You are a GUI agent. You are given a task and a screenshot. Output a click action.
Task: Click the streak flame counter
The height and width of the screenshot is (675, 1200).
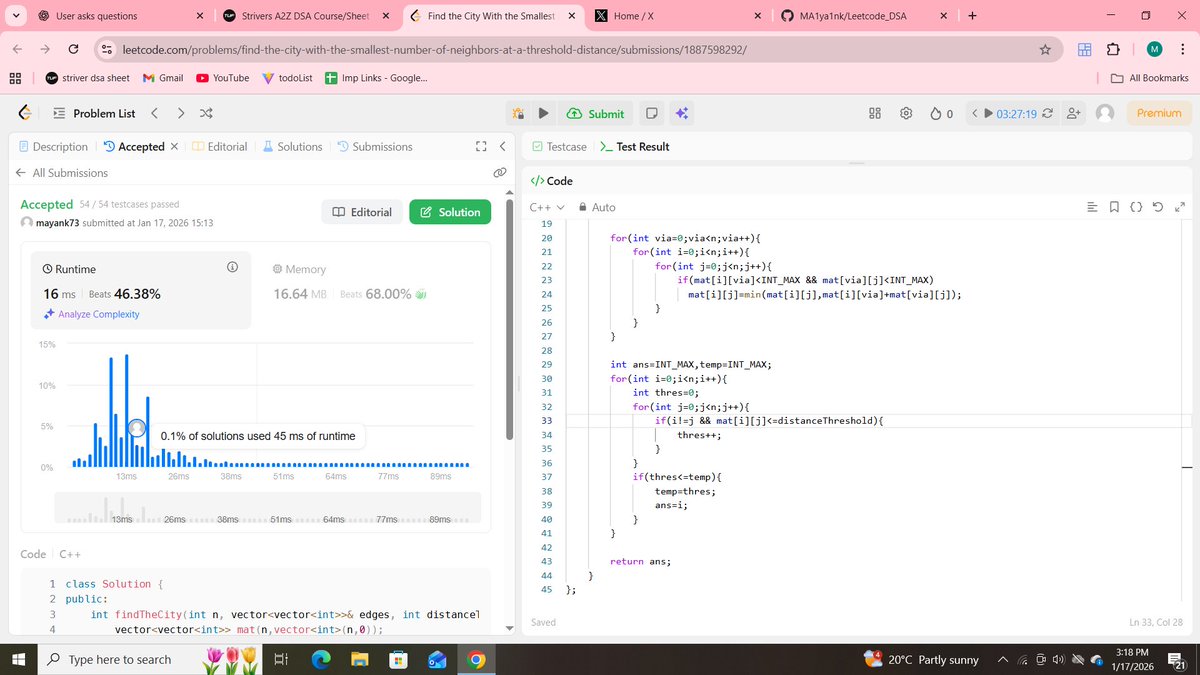tap(942, 113)
